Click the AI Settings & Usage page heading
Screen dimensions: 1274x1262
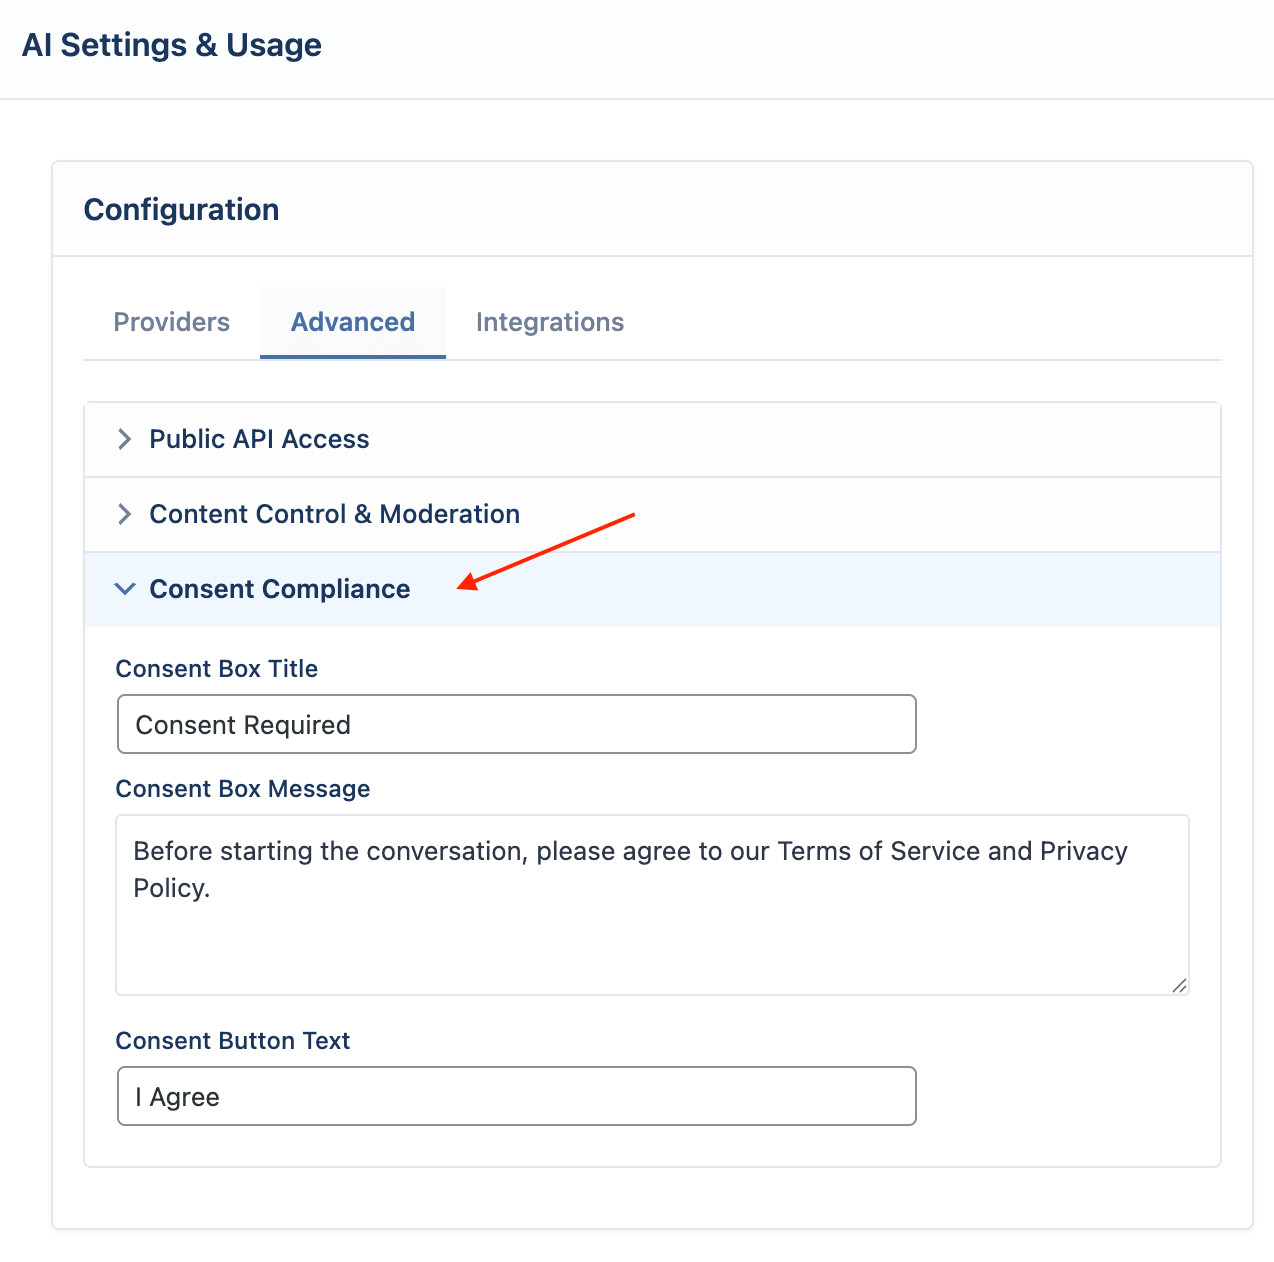[172, 45]
